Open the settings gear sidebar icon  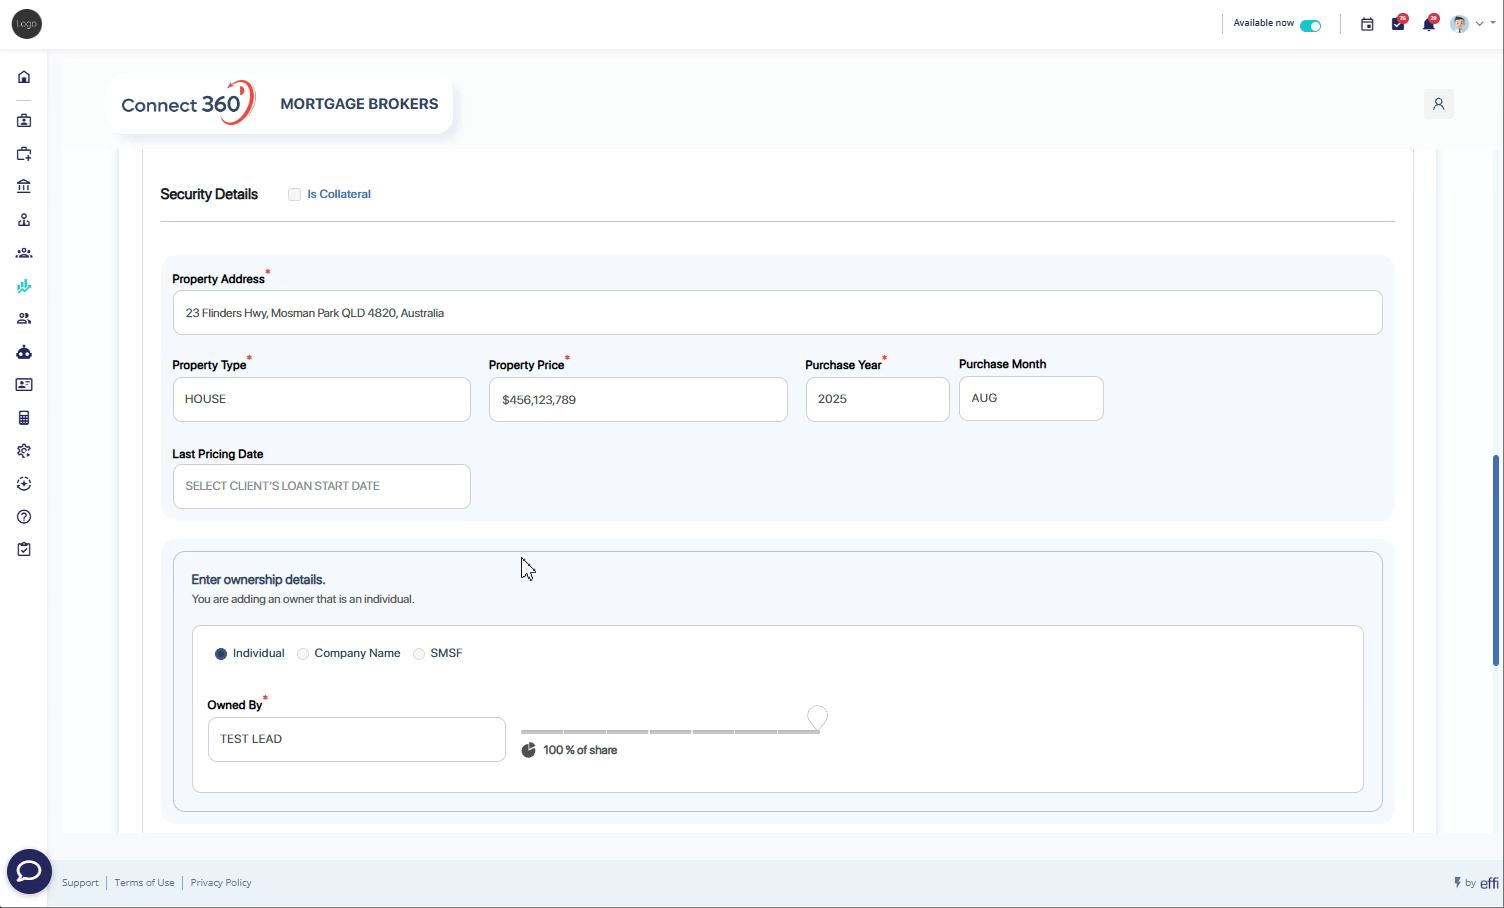pyautogui.click(x=24, y=451)
